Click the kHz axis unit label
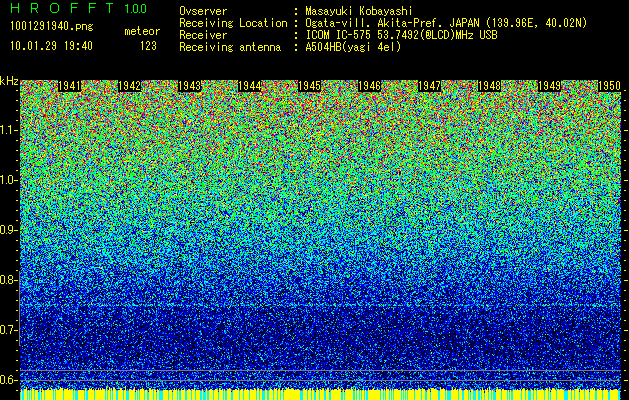 [x=9, y=81]
